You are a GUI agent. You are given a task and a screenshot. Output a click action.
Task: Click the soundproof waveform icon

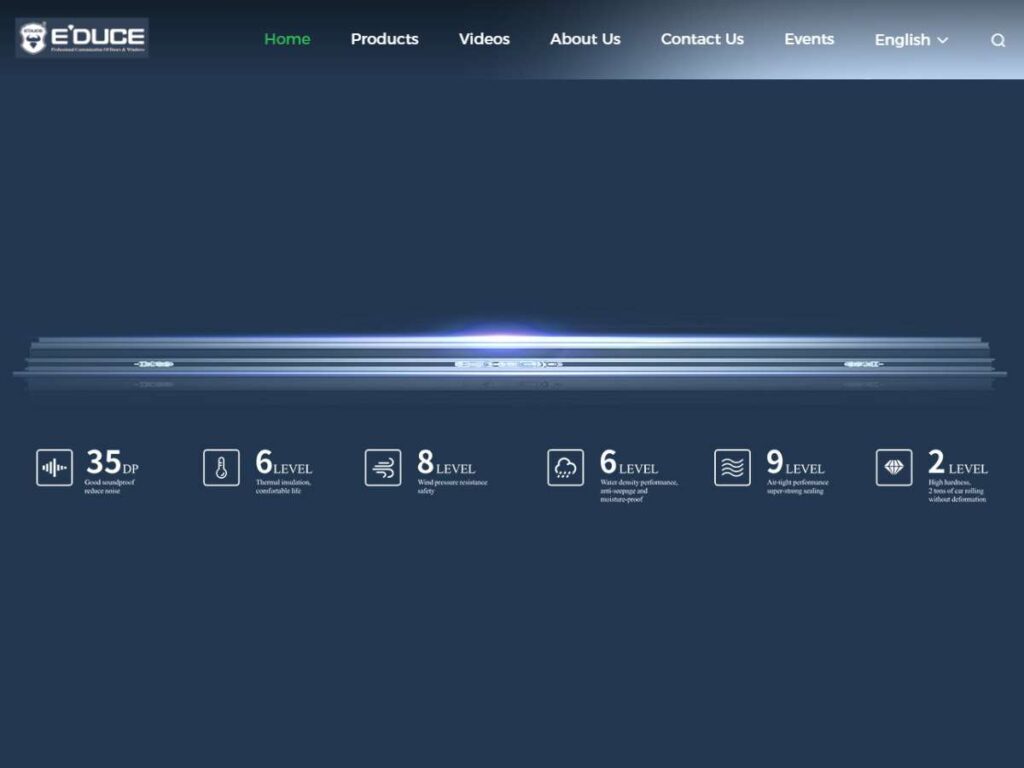(54, 467)
